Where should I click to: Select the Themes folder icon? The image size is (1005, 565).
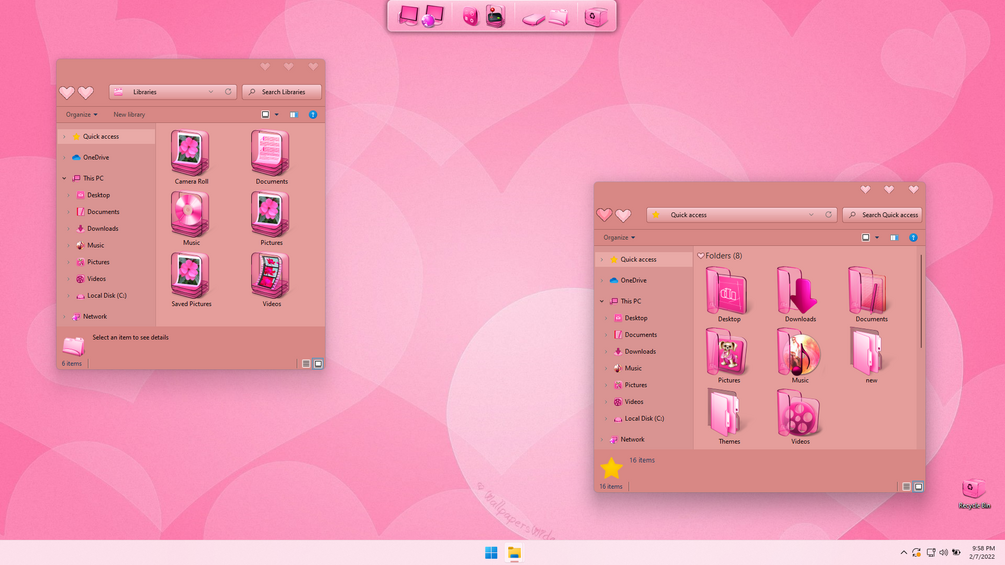coord(728,413)
